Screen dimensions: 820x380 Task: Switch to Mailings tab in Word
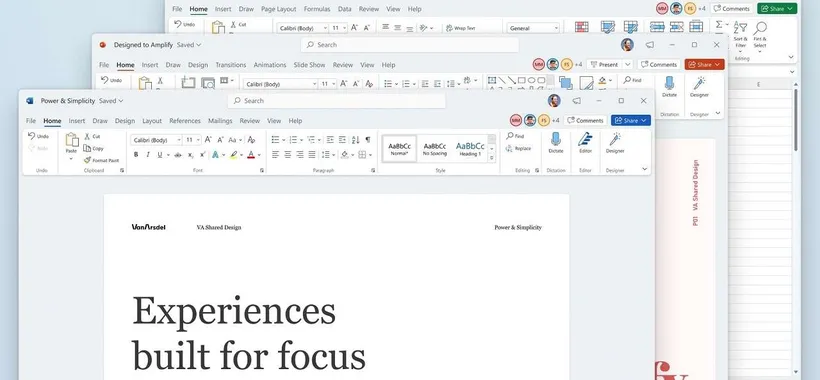coord(220,121)
